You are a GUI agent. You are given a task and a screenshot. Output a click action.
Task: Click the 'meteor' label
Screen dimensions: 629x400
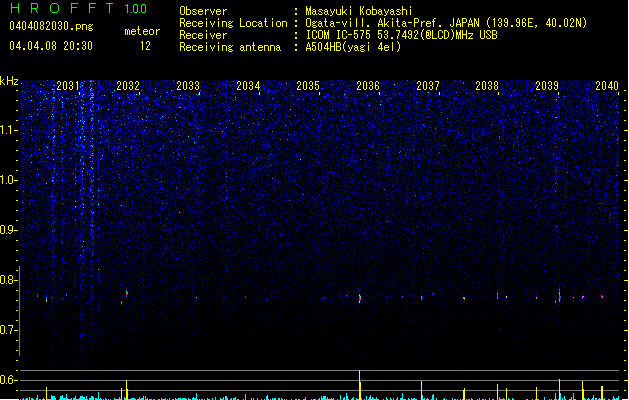point(142,31)
